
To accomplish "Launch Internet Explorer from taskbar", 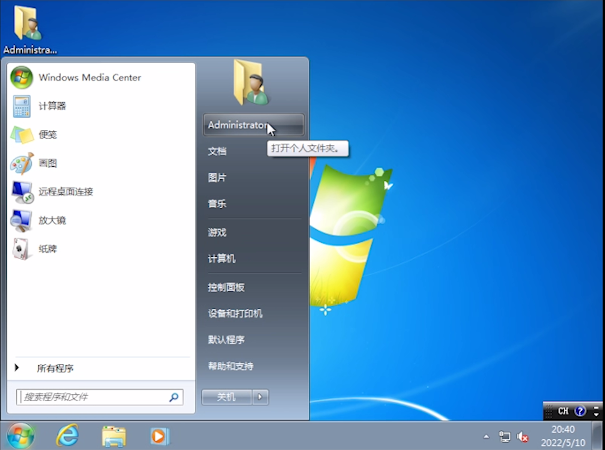I will [x=68, y=436].
